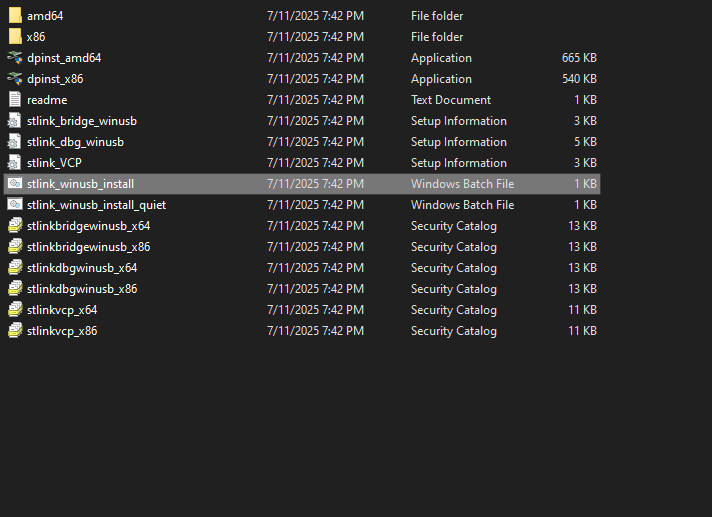Select the stlinkbridgewinusb_x86 file name
Viewport: 712px width, 517px height.
click(88, 247)
